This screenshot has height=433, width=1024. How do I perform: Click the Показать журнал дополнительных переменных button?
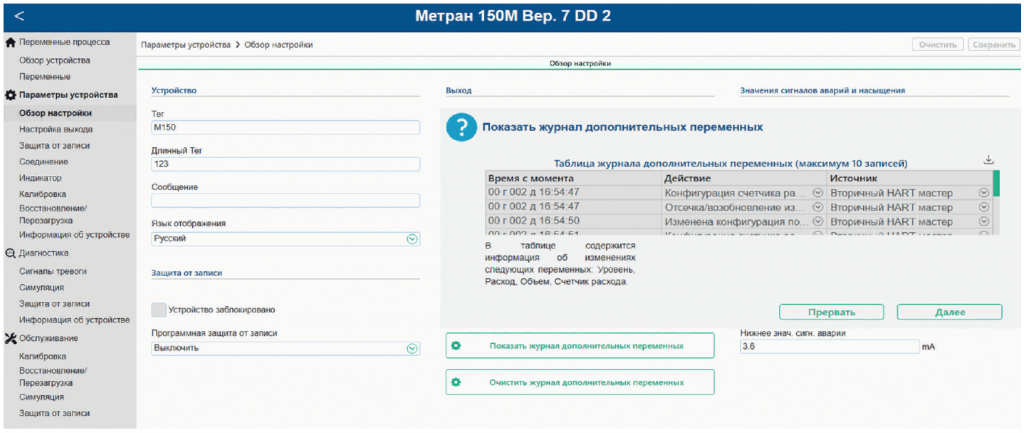(580, 345)
